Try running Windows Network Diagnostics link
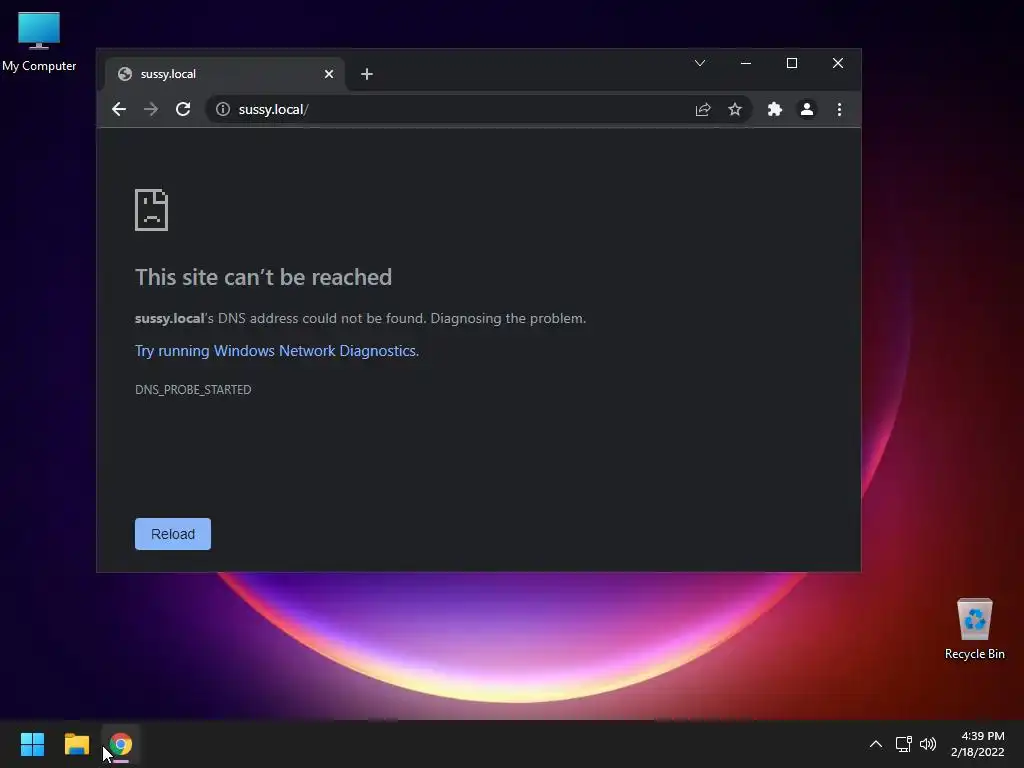The image size is (1024, 768). pyautogui.click(x=277, y=351)
